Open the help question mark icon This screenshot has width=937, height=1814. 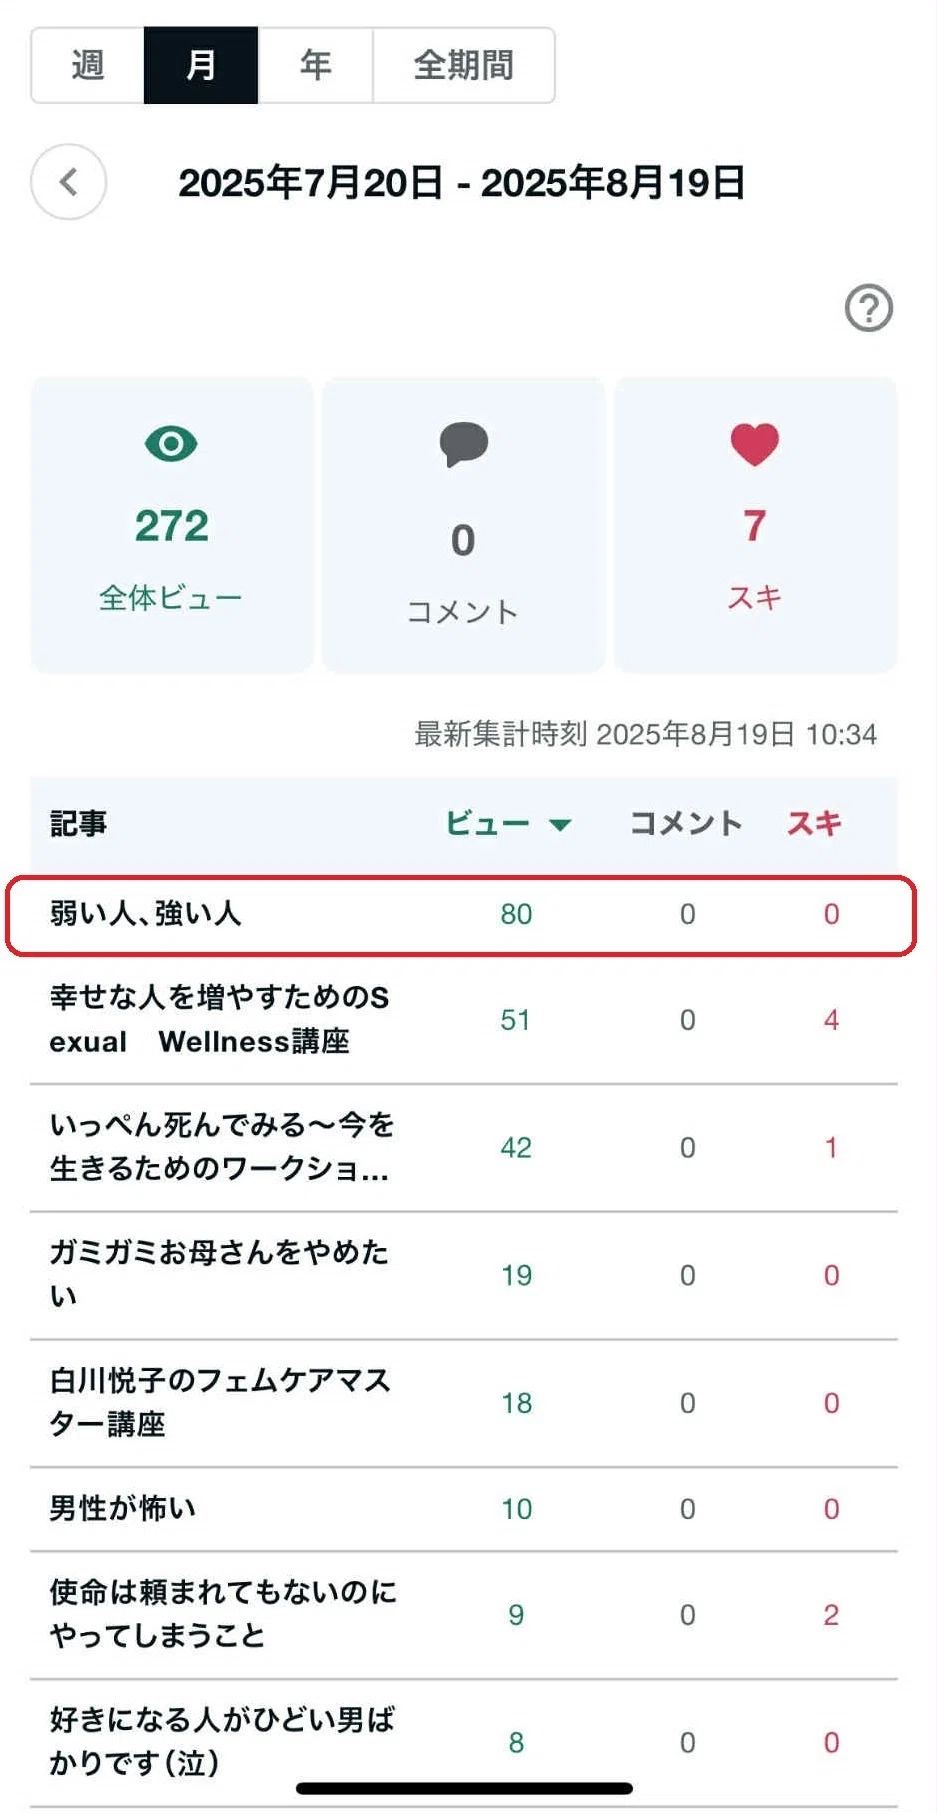pos(868,308)
